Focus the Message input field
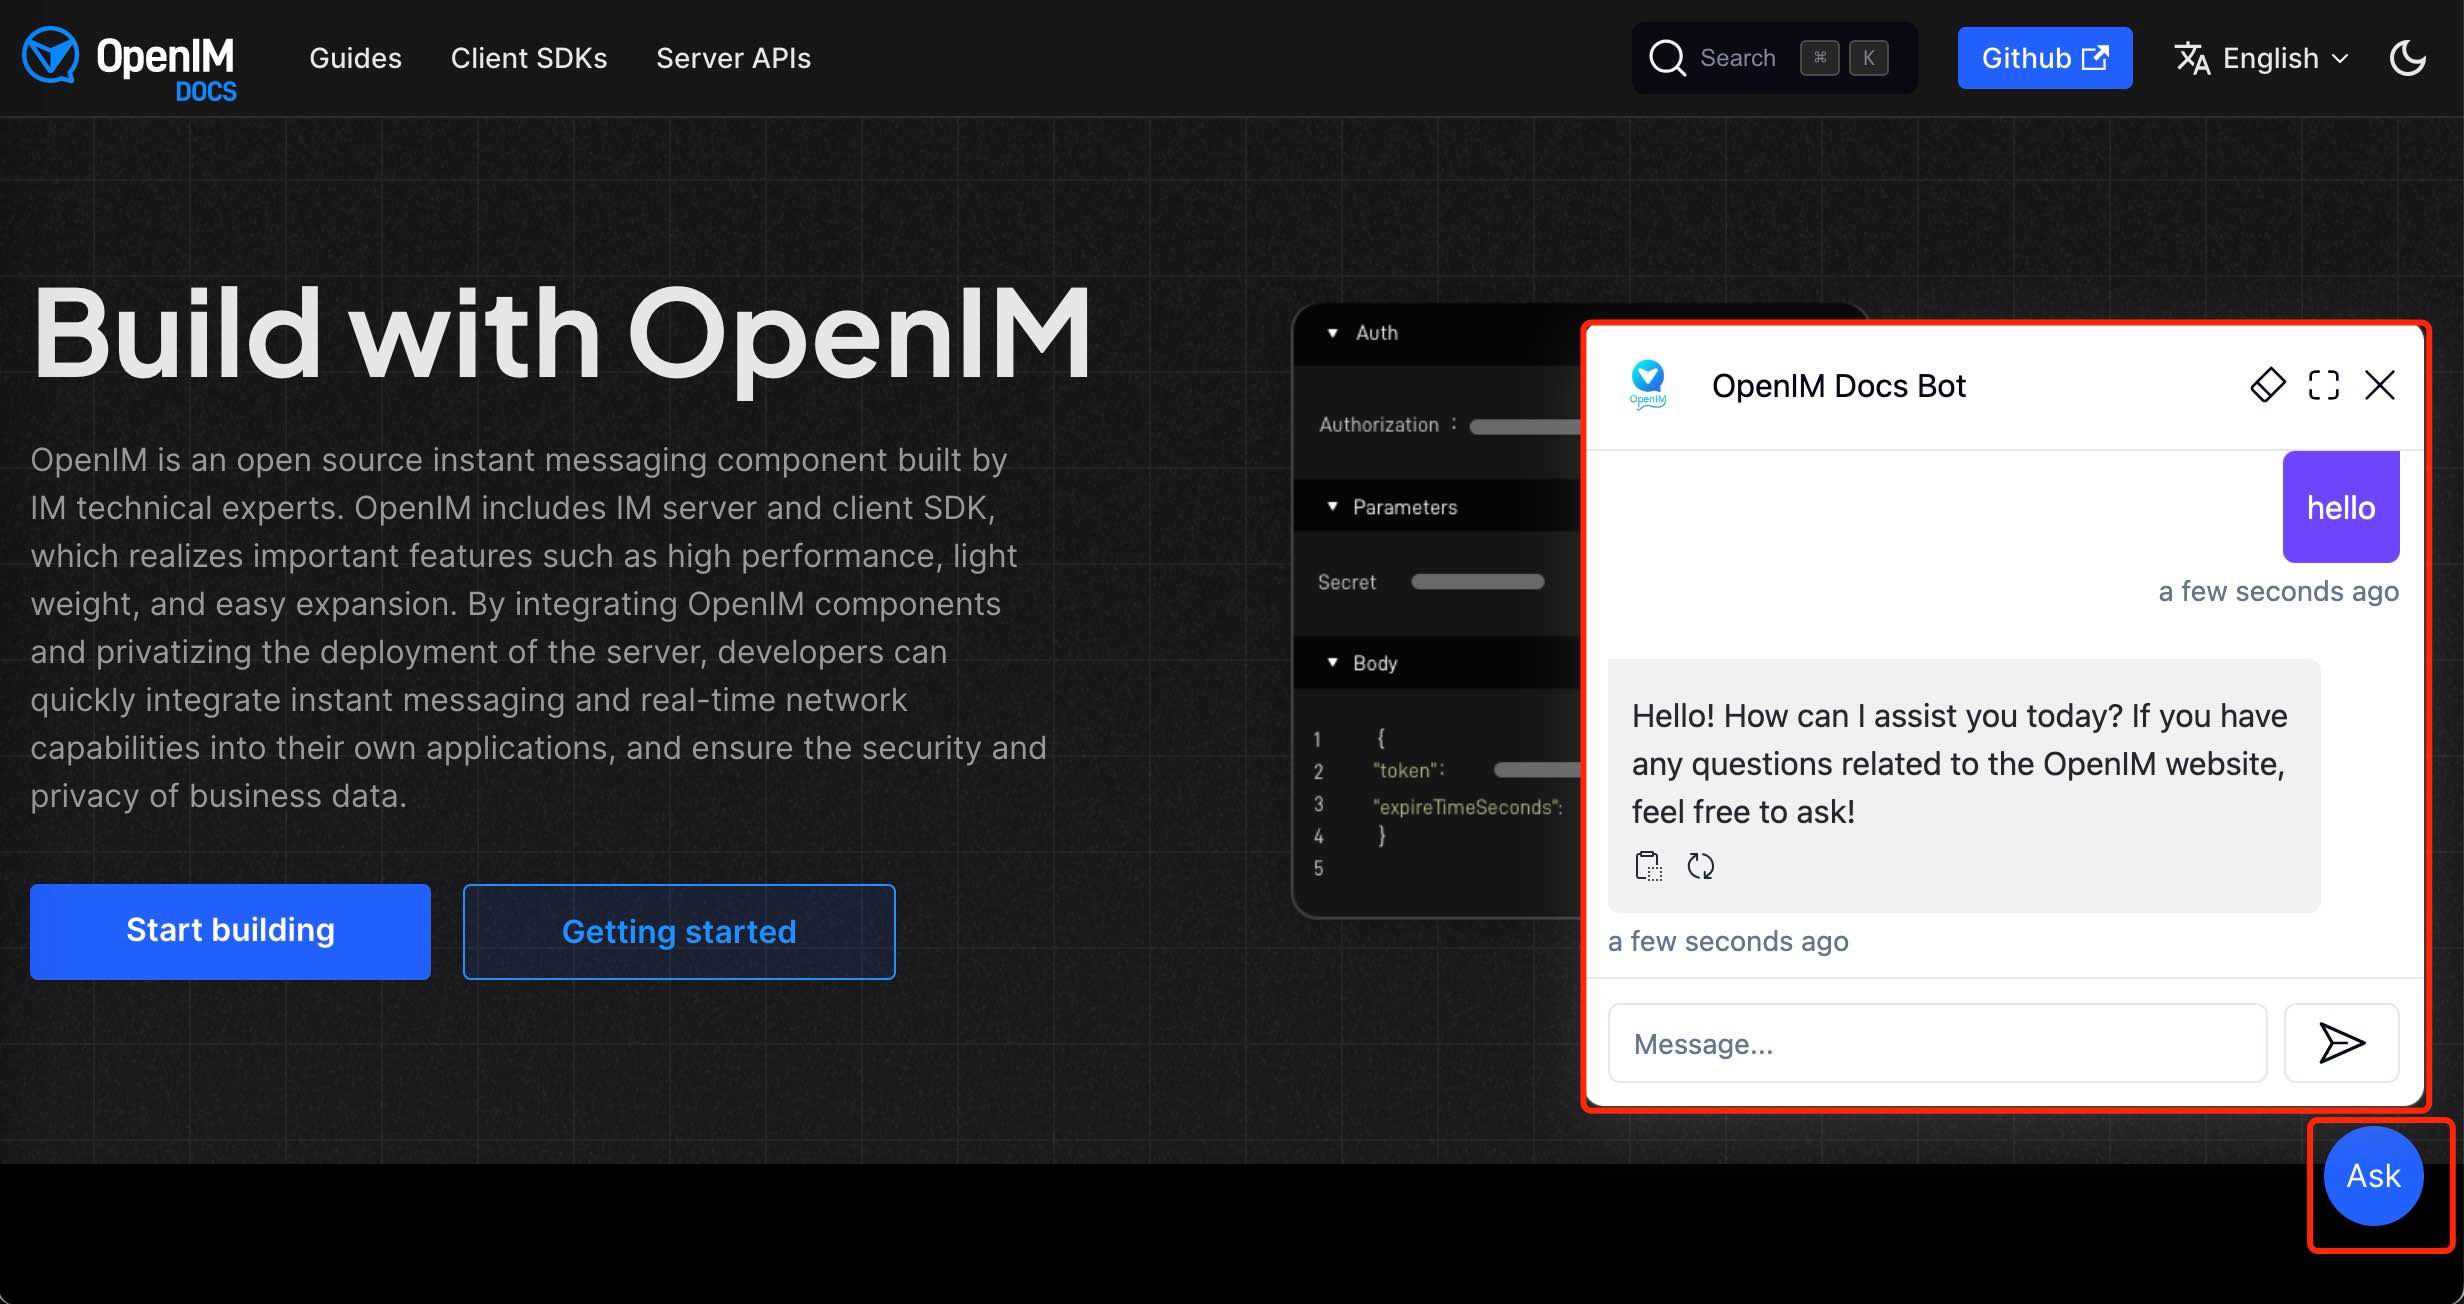This screenshot has height=1304, width=2464. point(1936,1044)
